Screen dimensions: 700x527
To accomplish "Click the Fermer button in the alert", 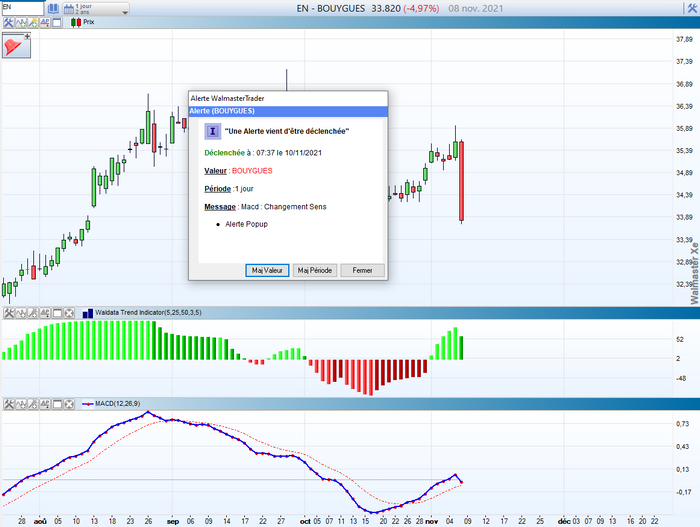I will 362,270.
